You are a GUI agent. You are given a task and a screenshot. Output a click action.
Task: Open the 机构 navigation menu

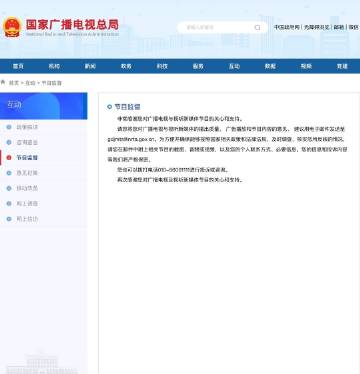click(54, 66)
